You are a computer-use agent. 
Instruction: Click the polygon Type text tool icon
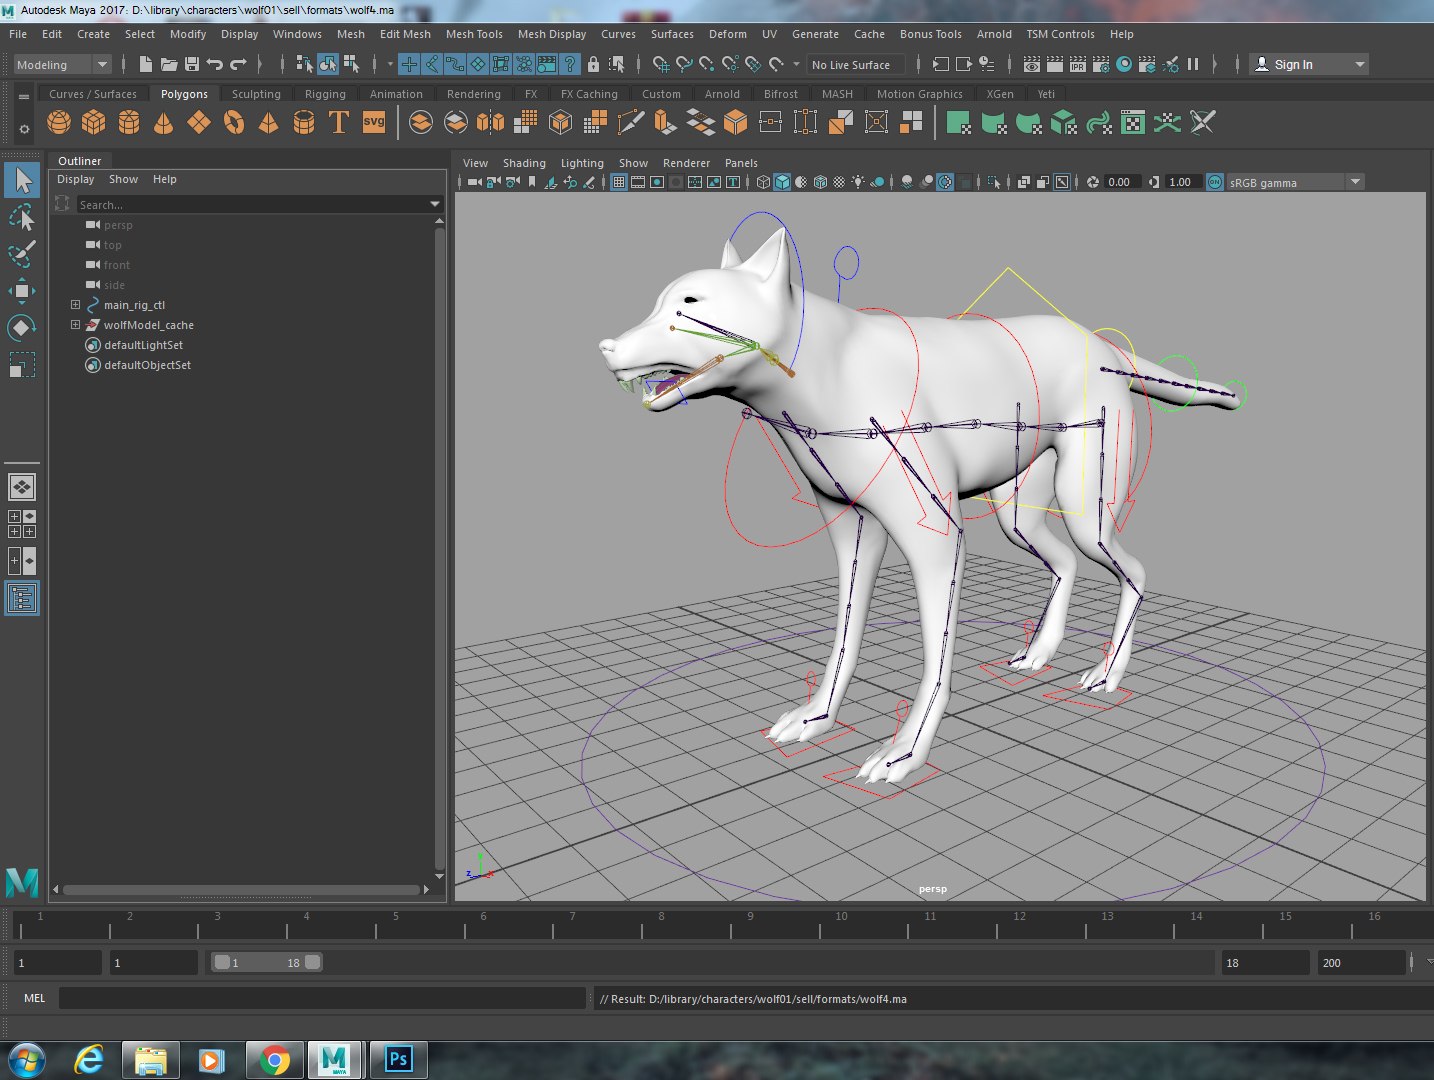339,123
